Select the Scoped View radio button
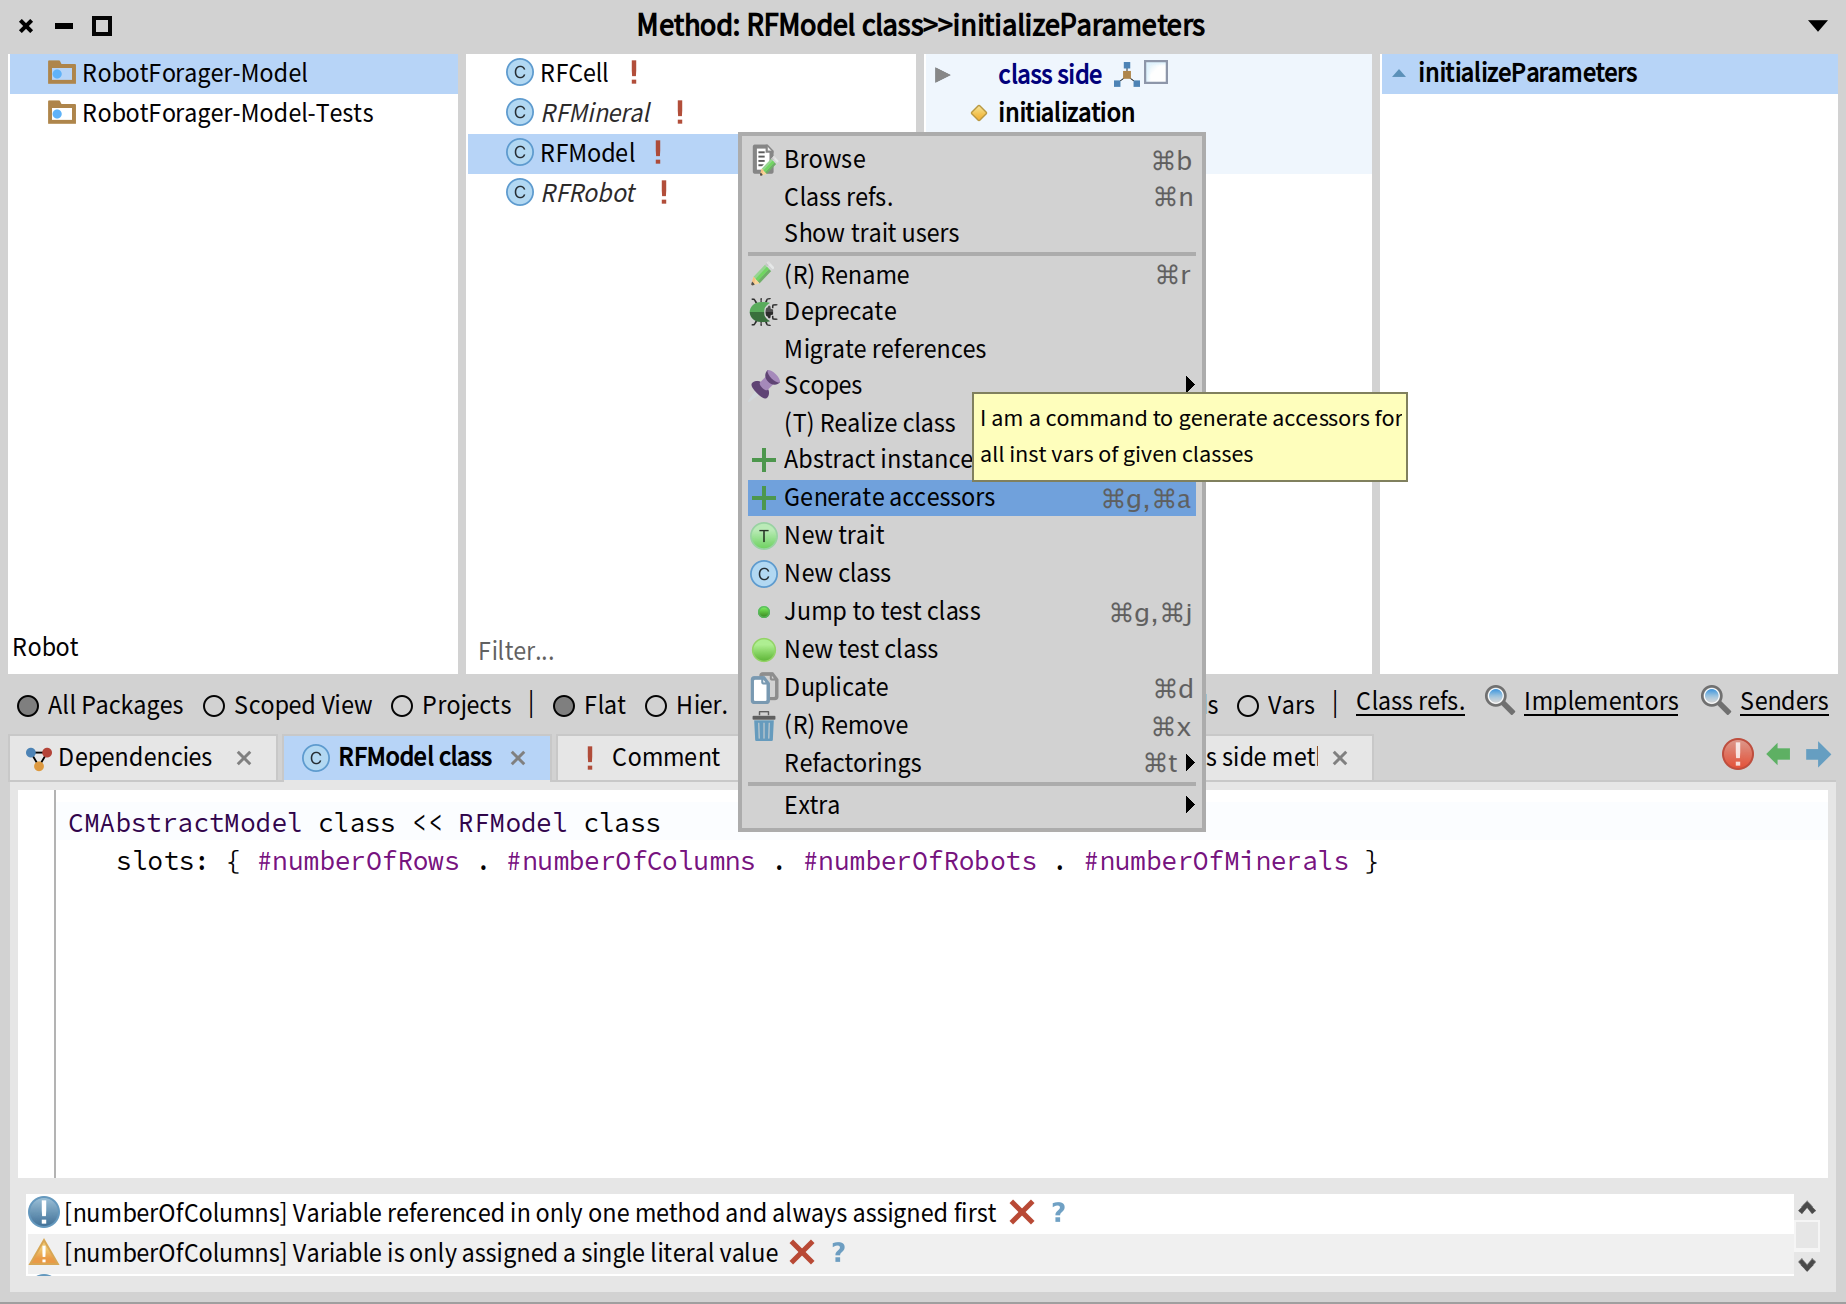This screenshot has width=1846, height=1304. click(214, 706)
